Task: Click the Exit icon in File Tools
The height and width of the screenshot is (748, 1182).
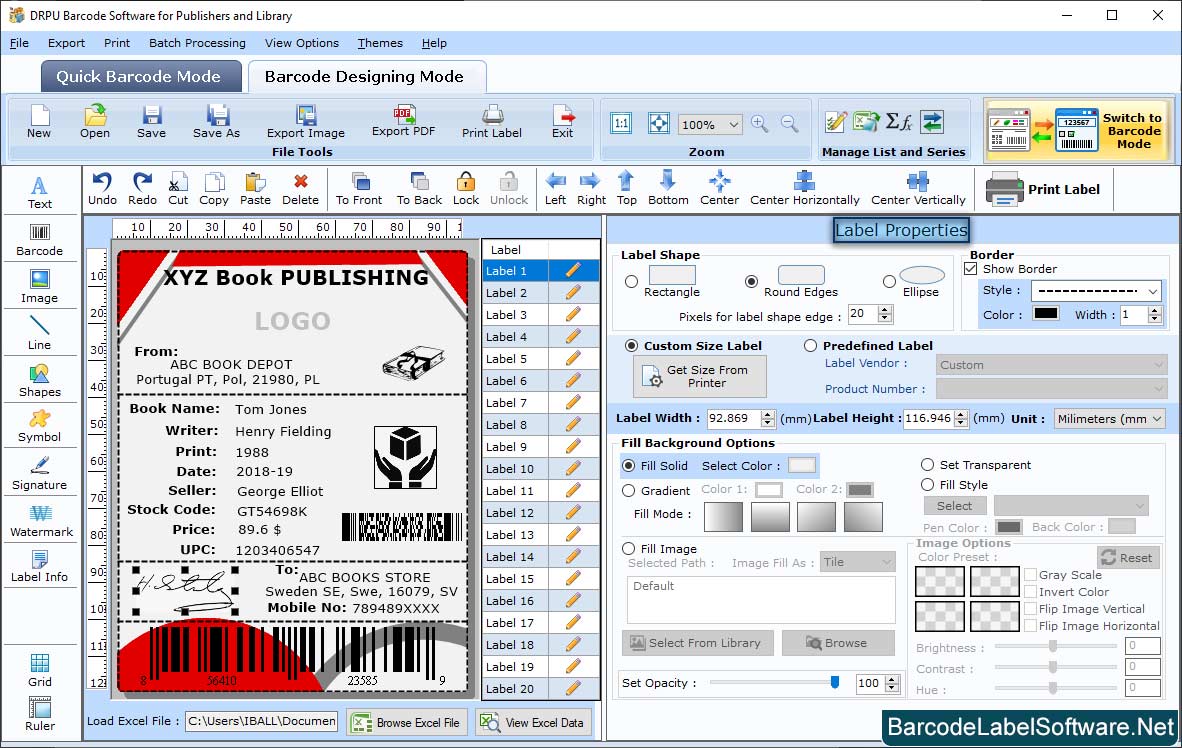Action: pos(562,122)
